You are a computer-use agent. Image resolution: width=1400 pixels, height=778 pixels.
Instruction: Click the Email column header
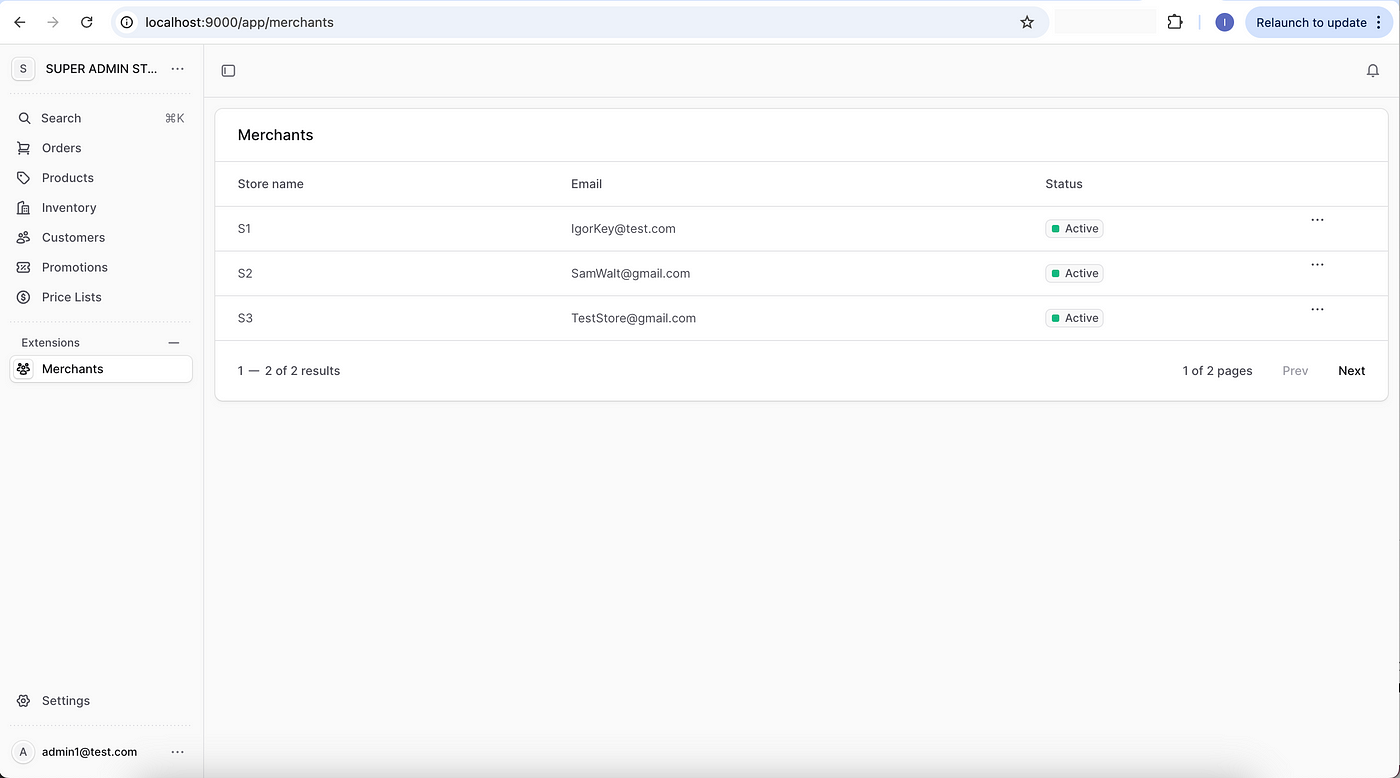pyautogui.click(x=586, y=184)
